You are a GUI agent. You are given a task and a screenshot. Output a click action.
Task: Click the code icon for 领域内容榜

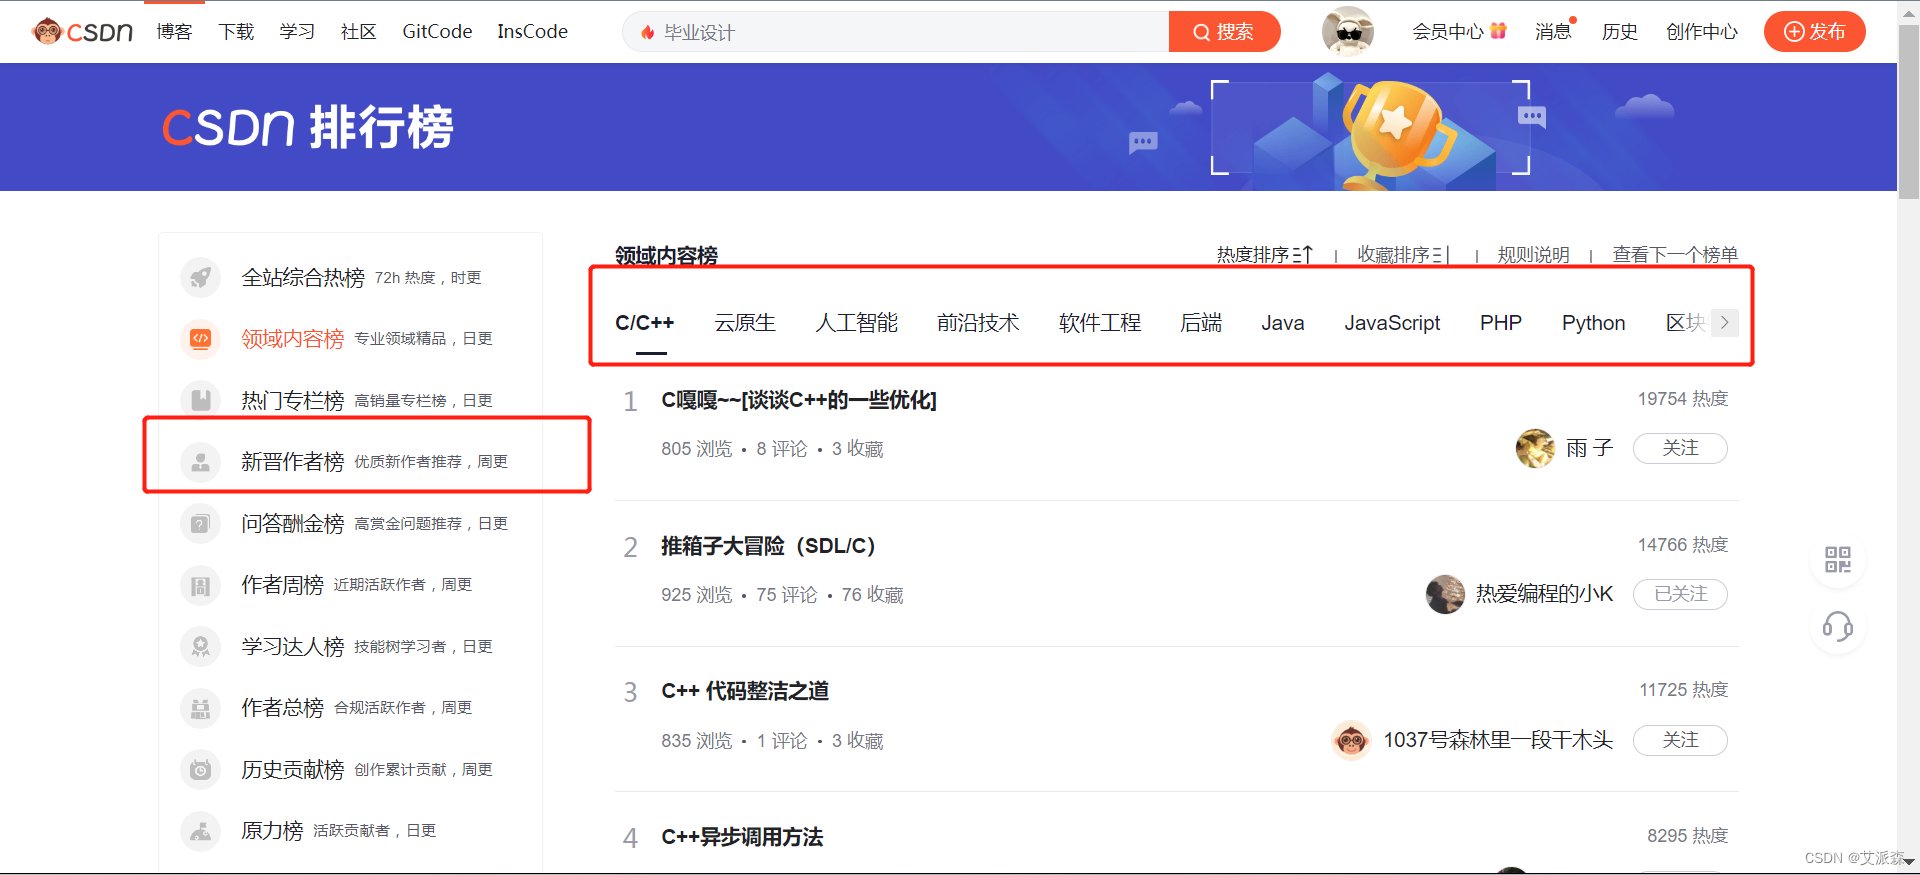tap(201, 339)
